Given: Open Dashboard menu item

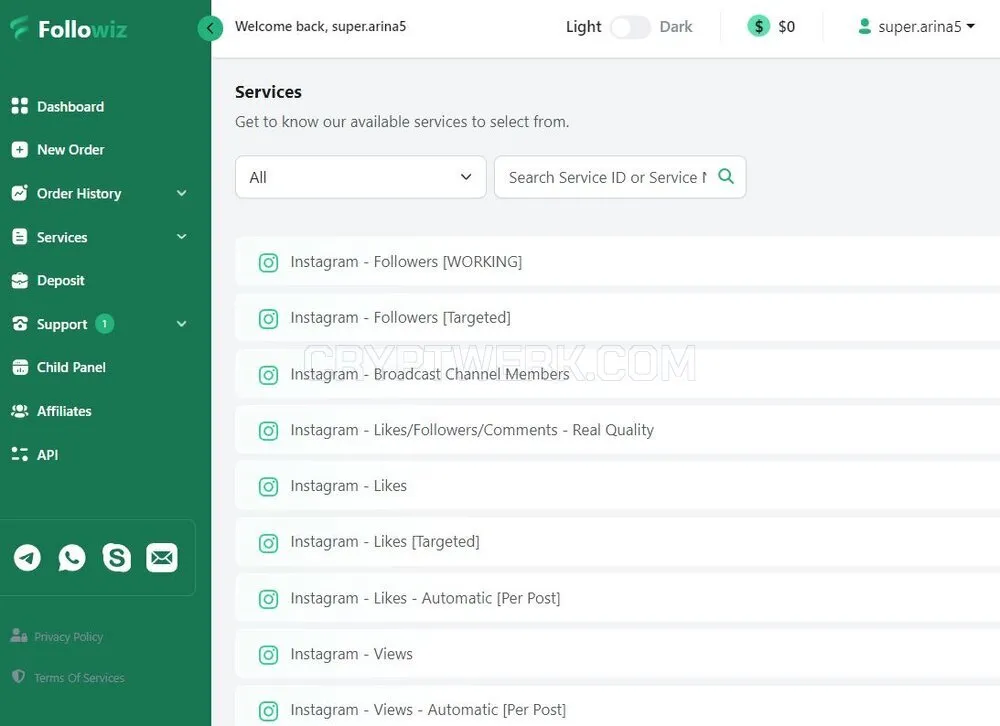Looking at the screenshot, I should (70, 107).
